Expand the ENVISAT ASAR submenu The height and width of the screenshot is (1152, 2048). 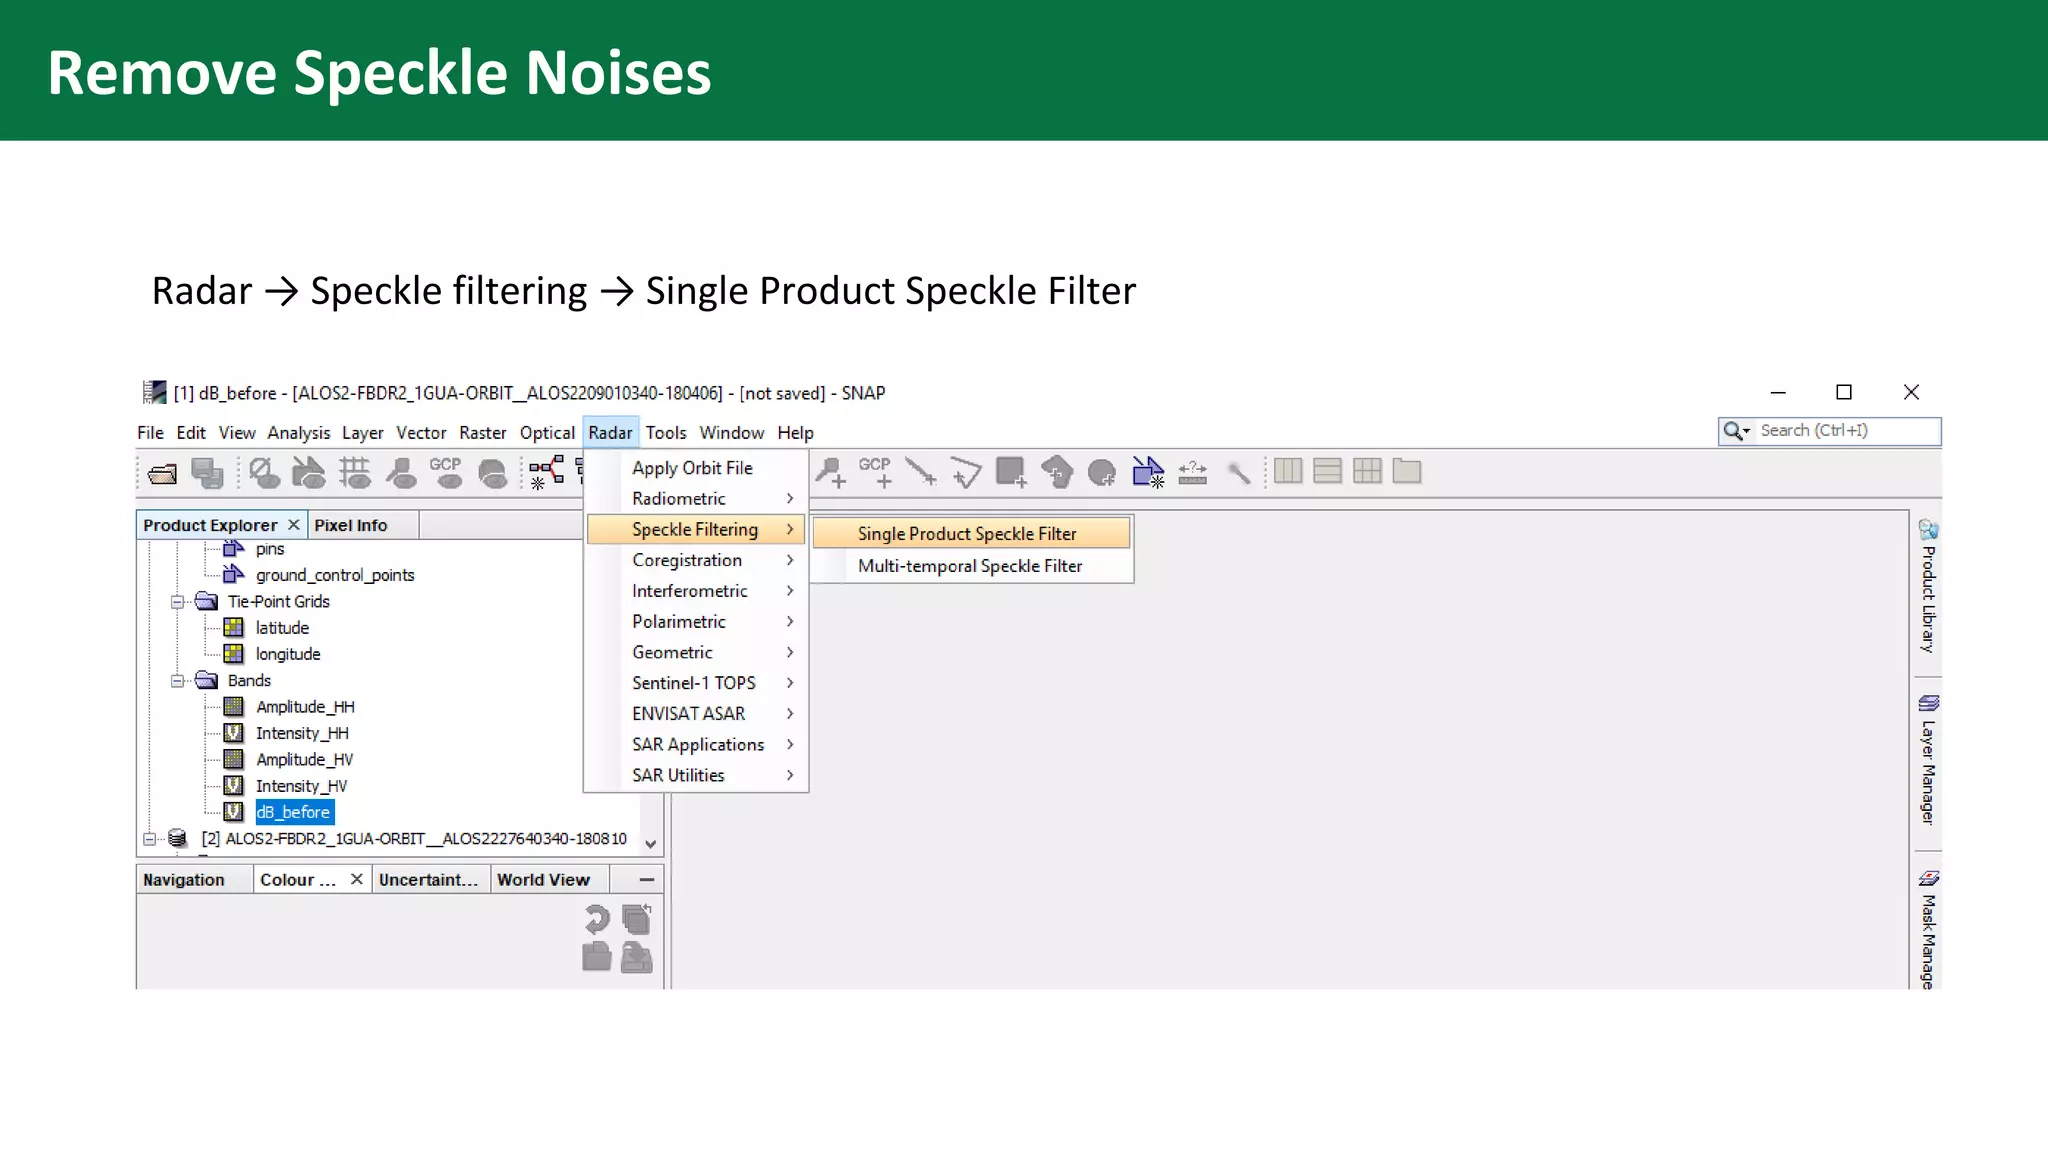tap(696, 714)
